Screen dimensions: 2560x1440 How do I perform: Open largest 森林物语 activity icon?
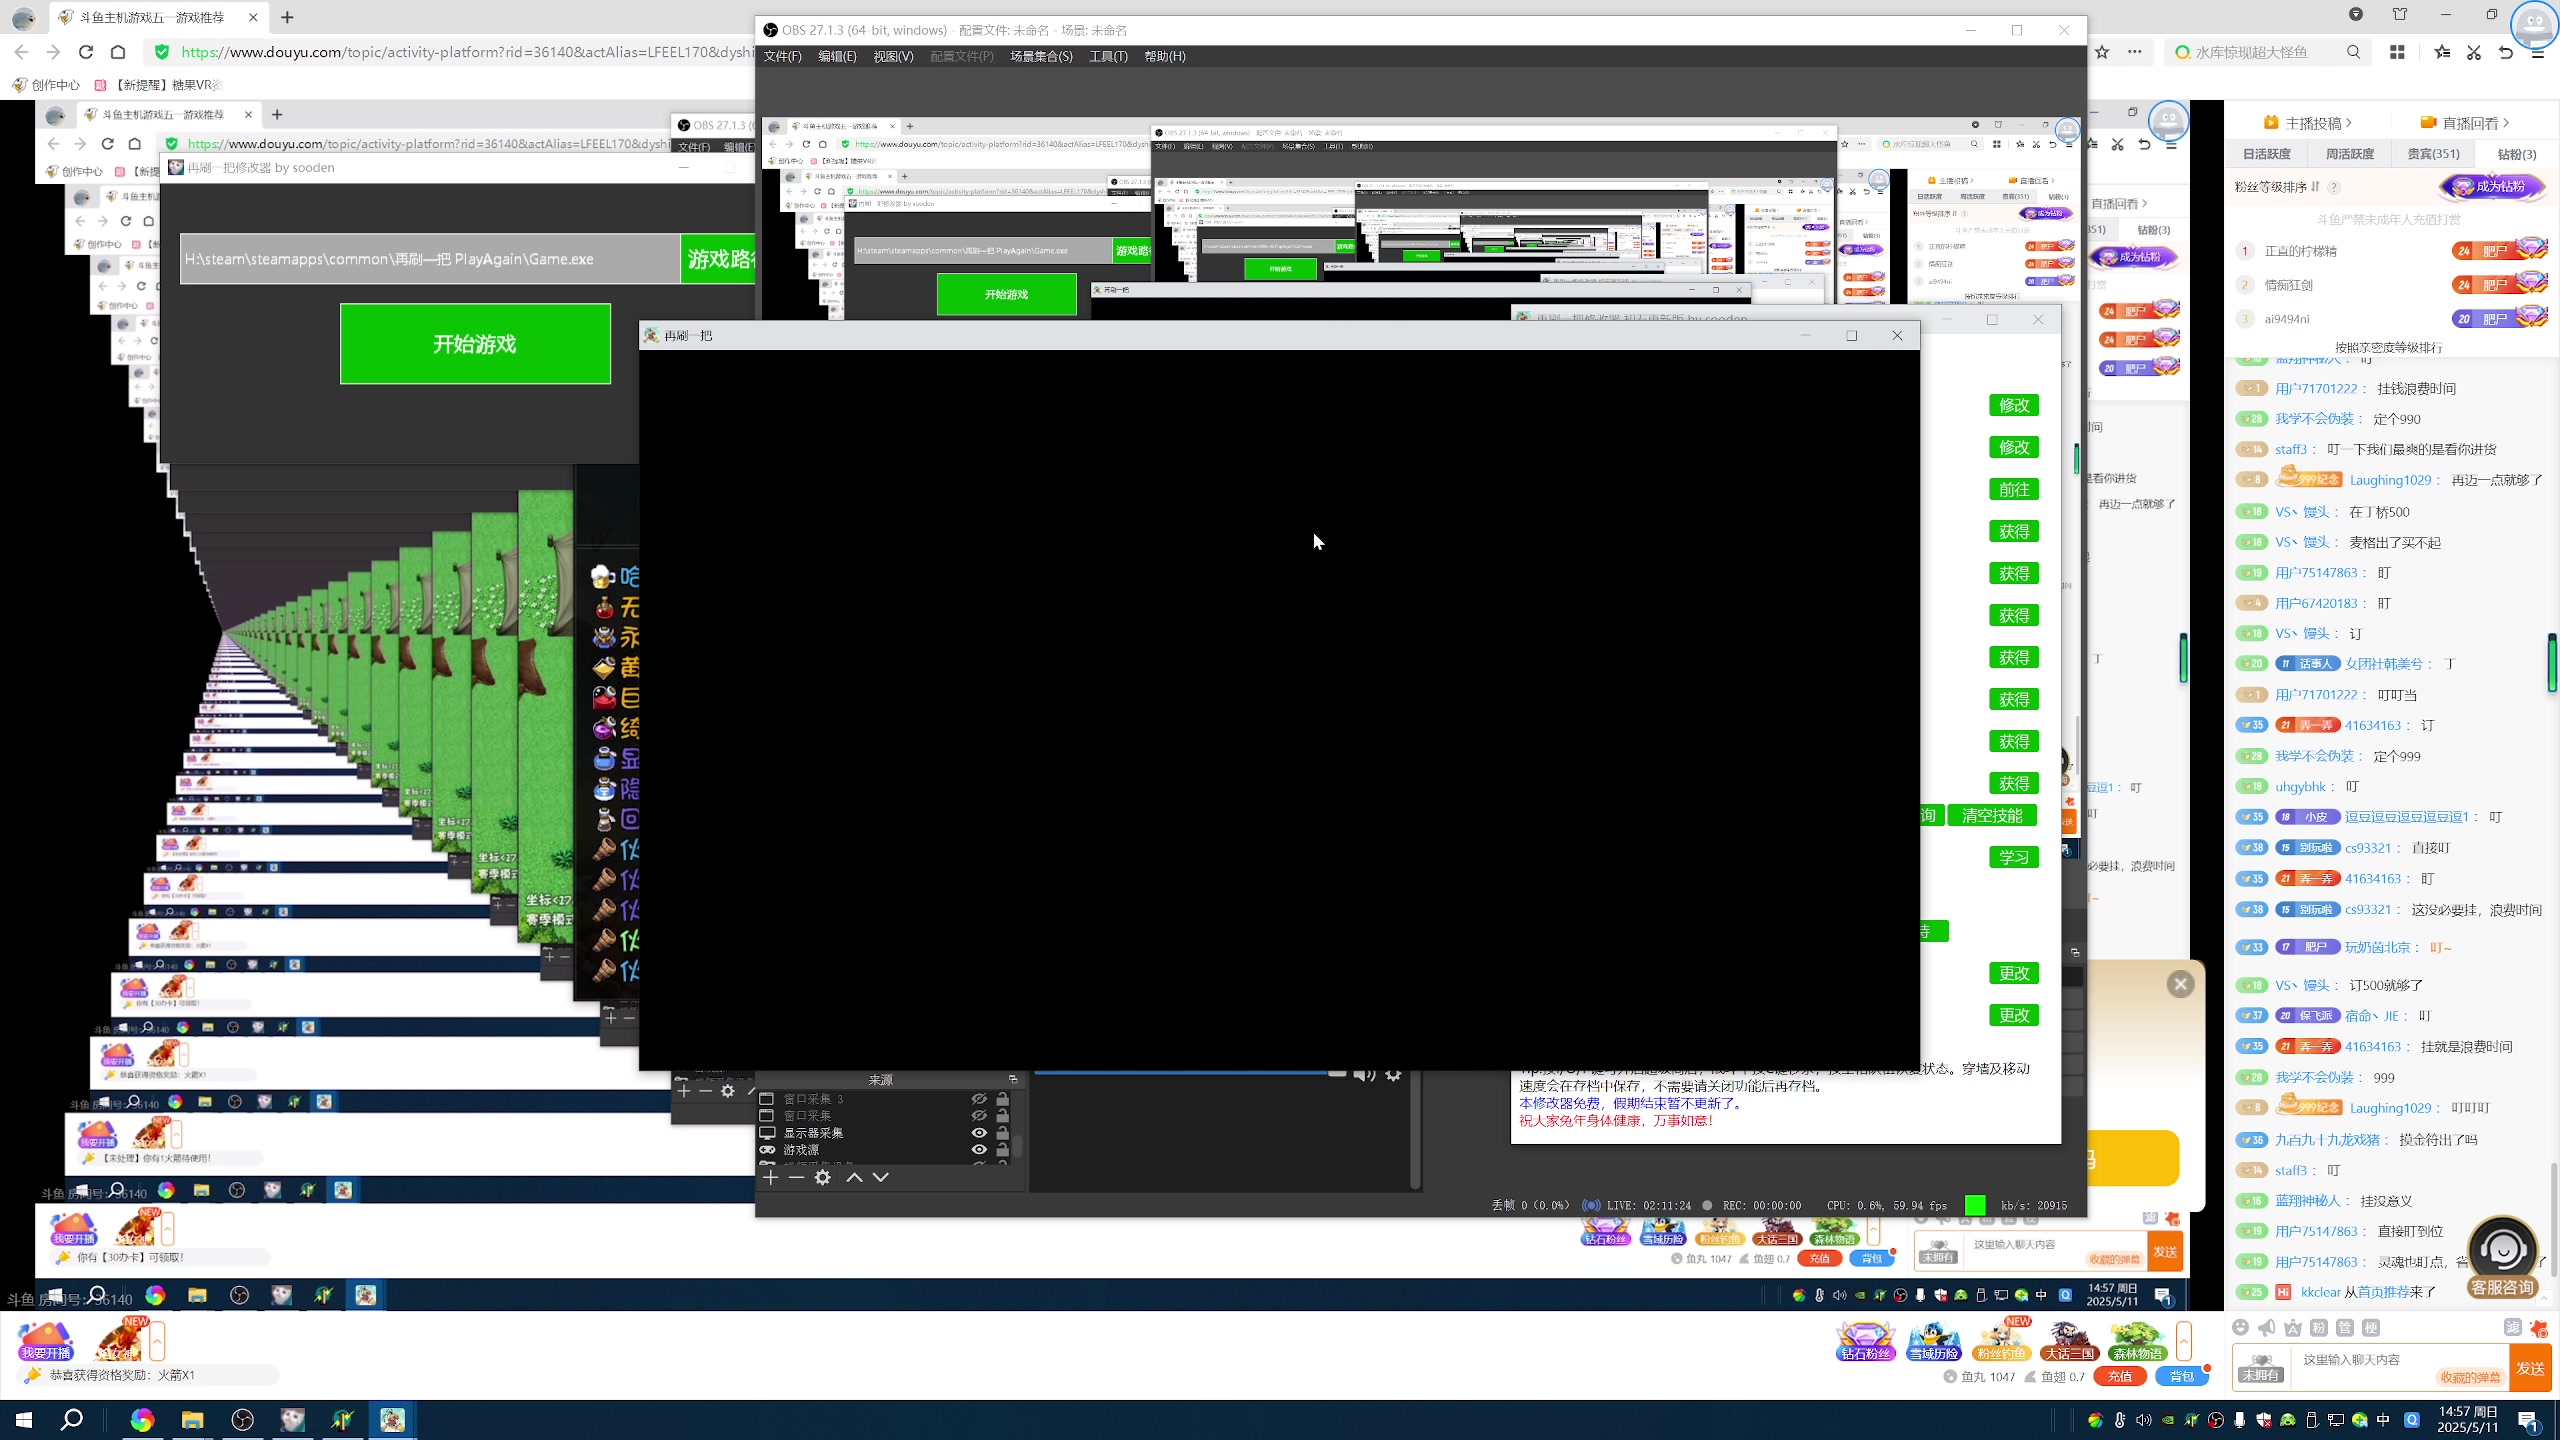coord(2137,1341)
